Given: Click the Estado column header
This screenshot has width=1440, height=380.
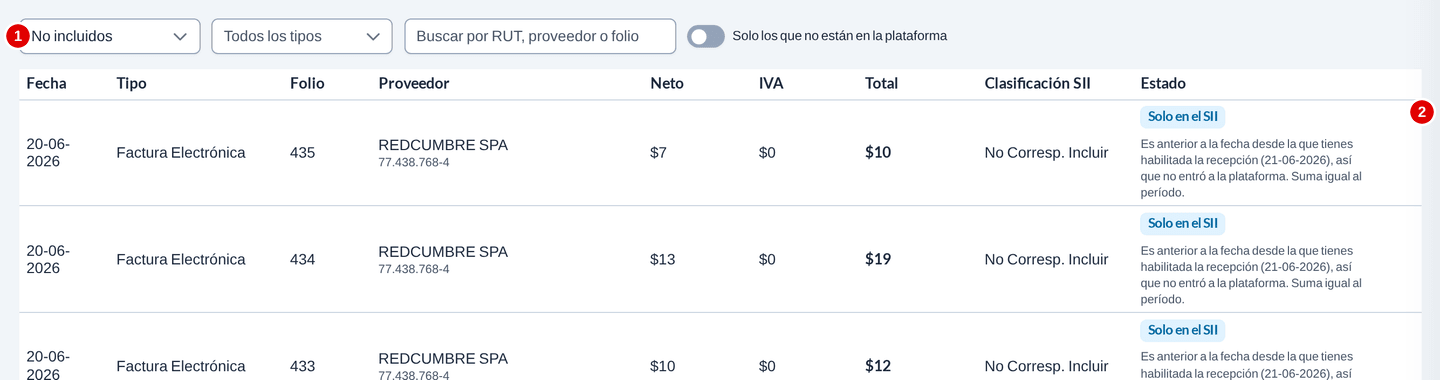Looking at the screenshot, I should [x=1163, y=83].
